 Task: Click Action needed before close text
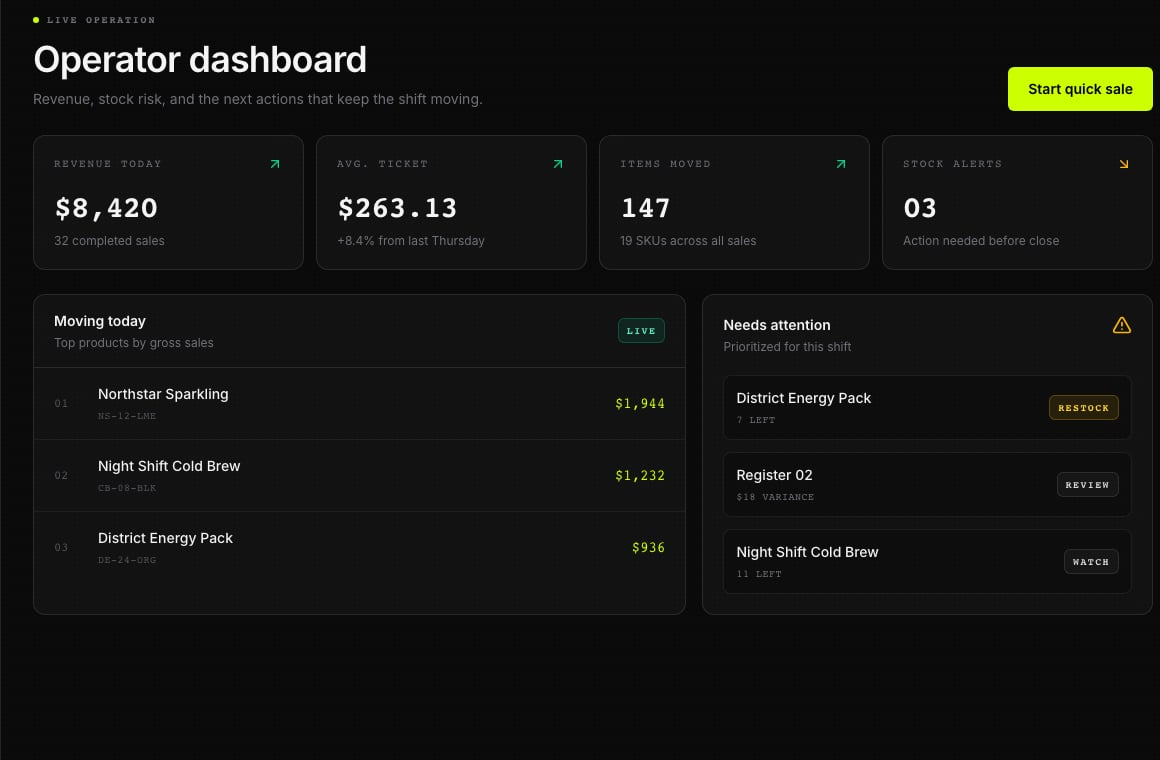981,241
